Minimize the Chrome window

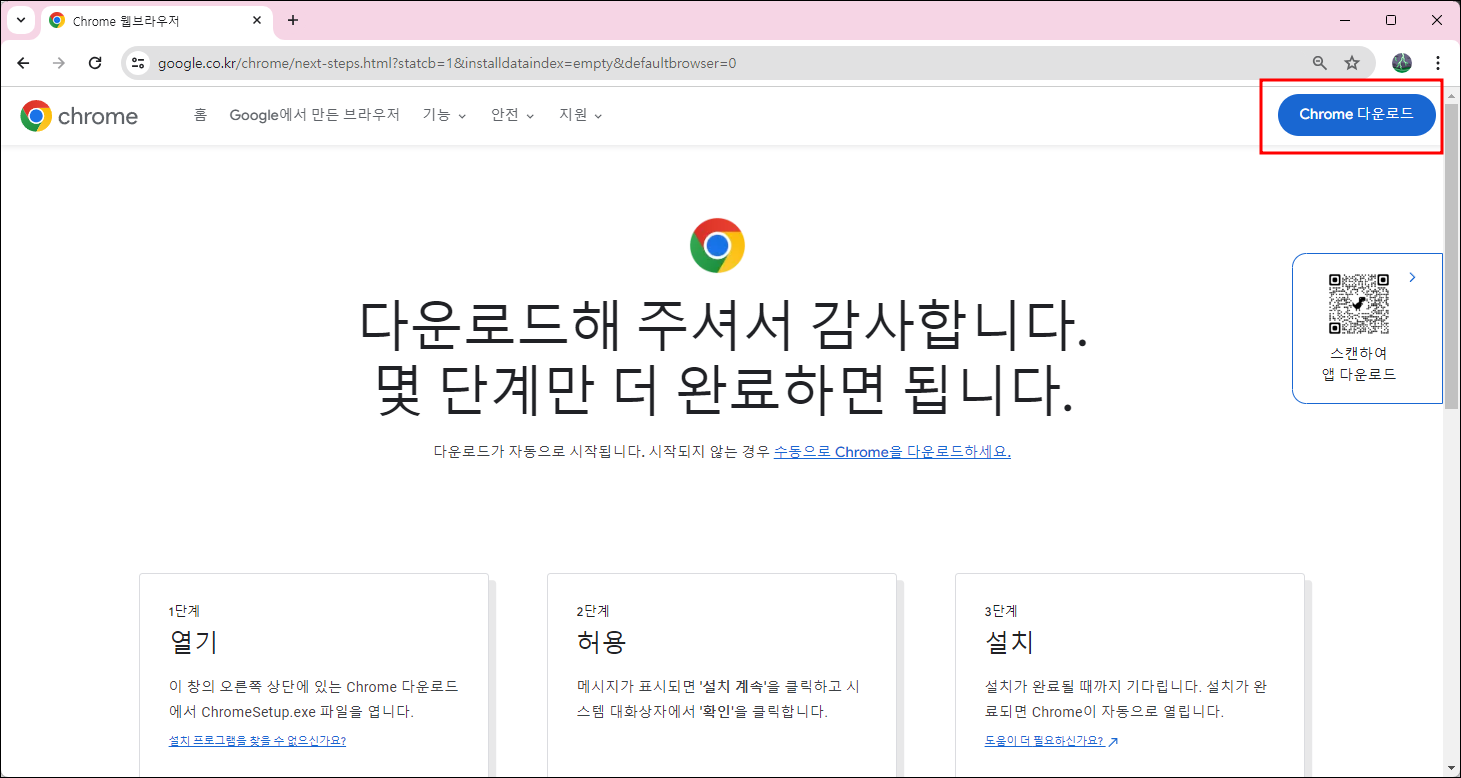click(1346, 20)
